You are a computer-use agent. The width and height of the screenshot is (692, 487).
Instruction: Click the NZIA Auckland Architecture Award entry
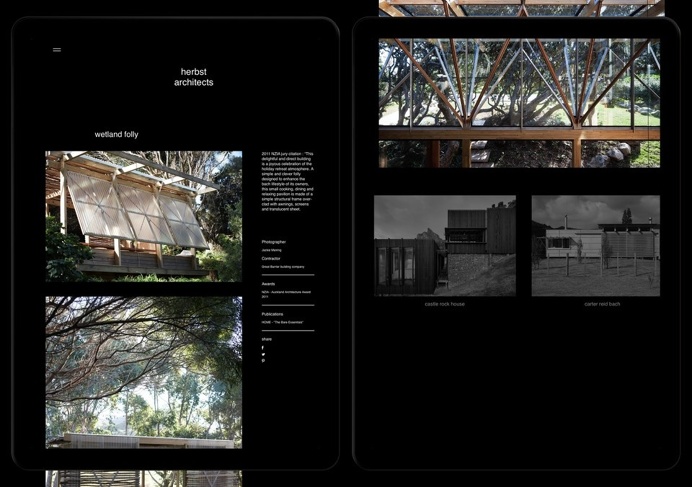[287, 294]
